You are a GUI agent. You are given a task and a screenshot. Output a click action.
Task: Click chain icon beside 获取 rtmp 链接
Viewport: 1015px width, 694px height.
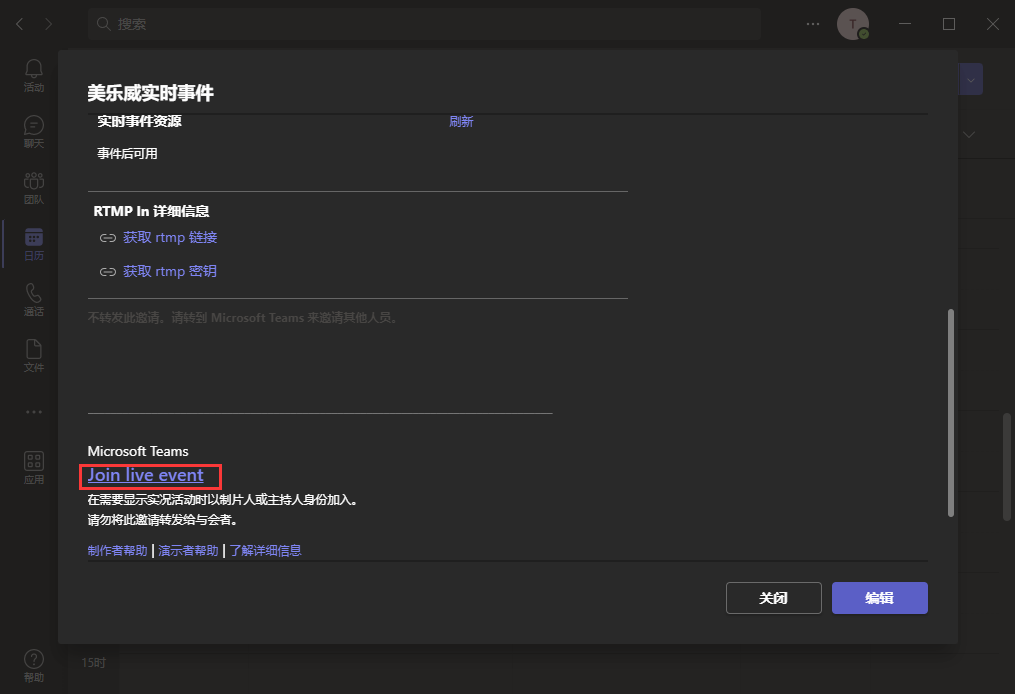(x=107, y=238)
